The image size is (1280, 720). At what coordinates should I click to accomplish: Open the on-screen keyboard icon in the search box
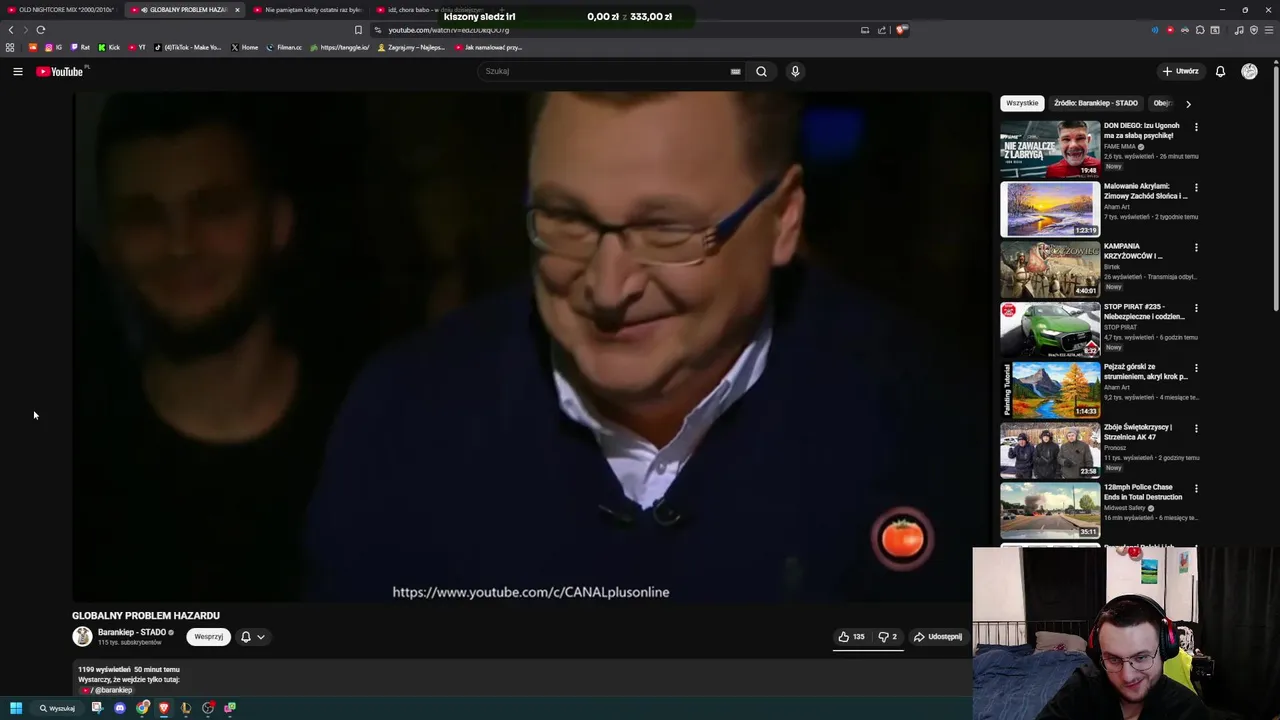pyautogui.click(x=735, y=71)
